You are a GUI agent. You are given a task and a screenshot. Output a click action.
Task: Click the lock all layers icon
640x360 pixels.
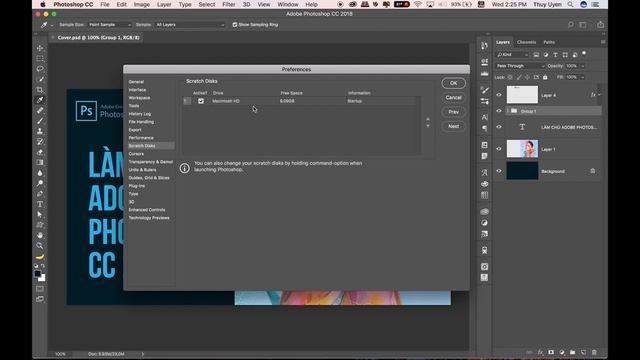545,77
